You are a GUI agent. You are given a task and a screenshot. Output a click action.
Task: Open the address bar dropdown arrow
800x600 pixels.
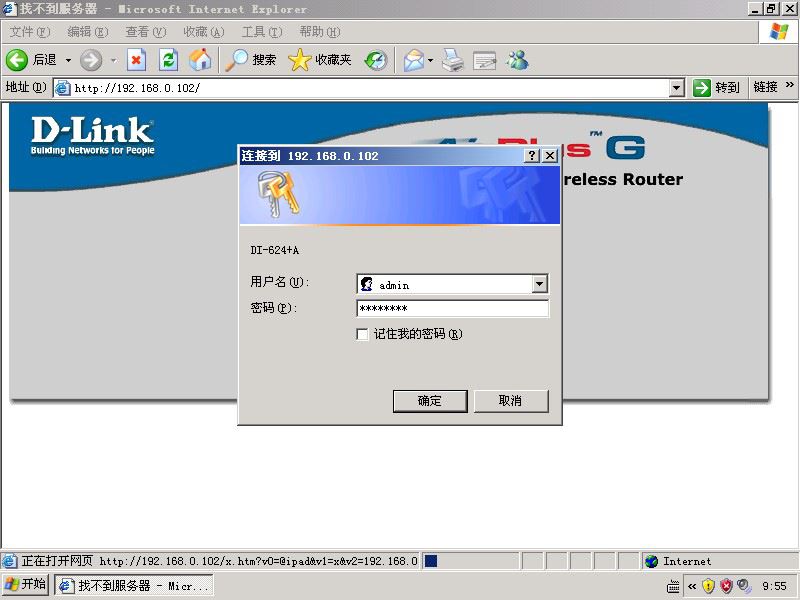[676, 88]
